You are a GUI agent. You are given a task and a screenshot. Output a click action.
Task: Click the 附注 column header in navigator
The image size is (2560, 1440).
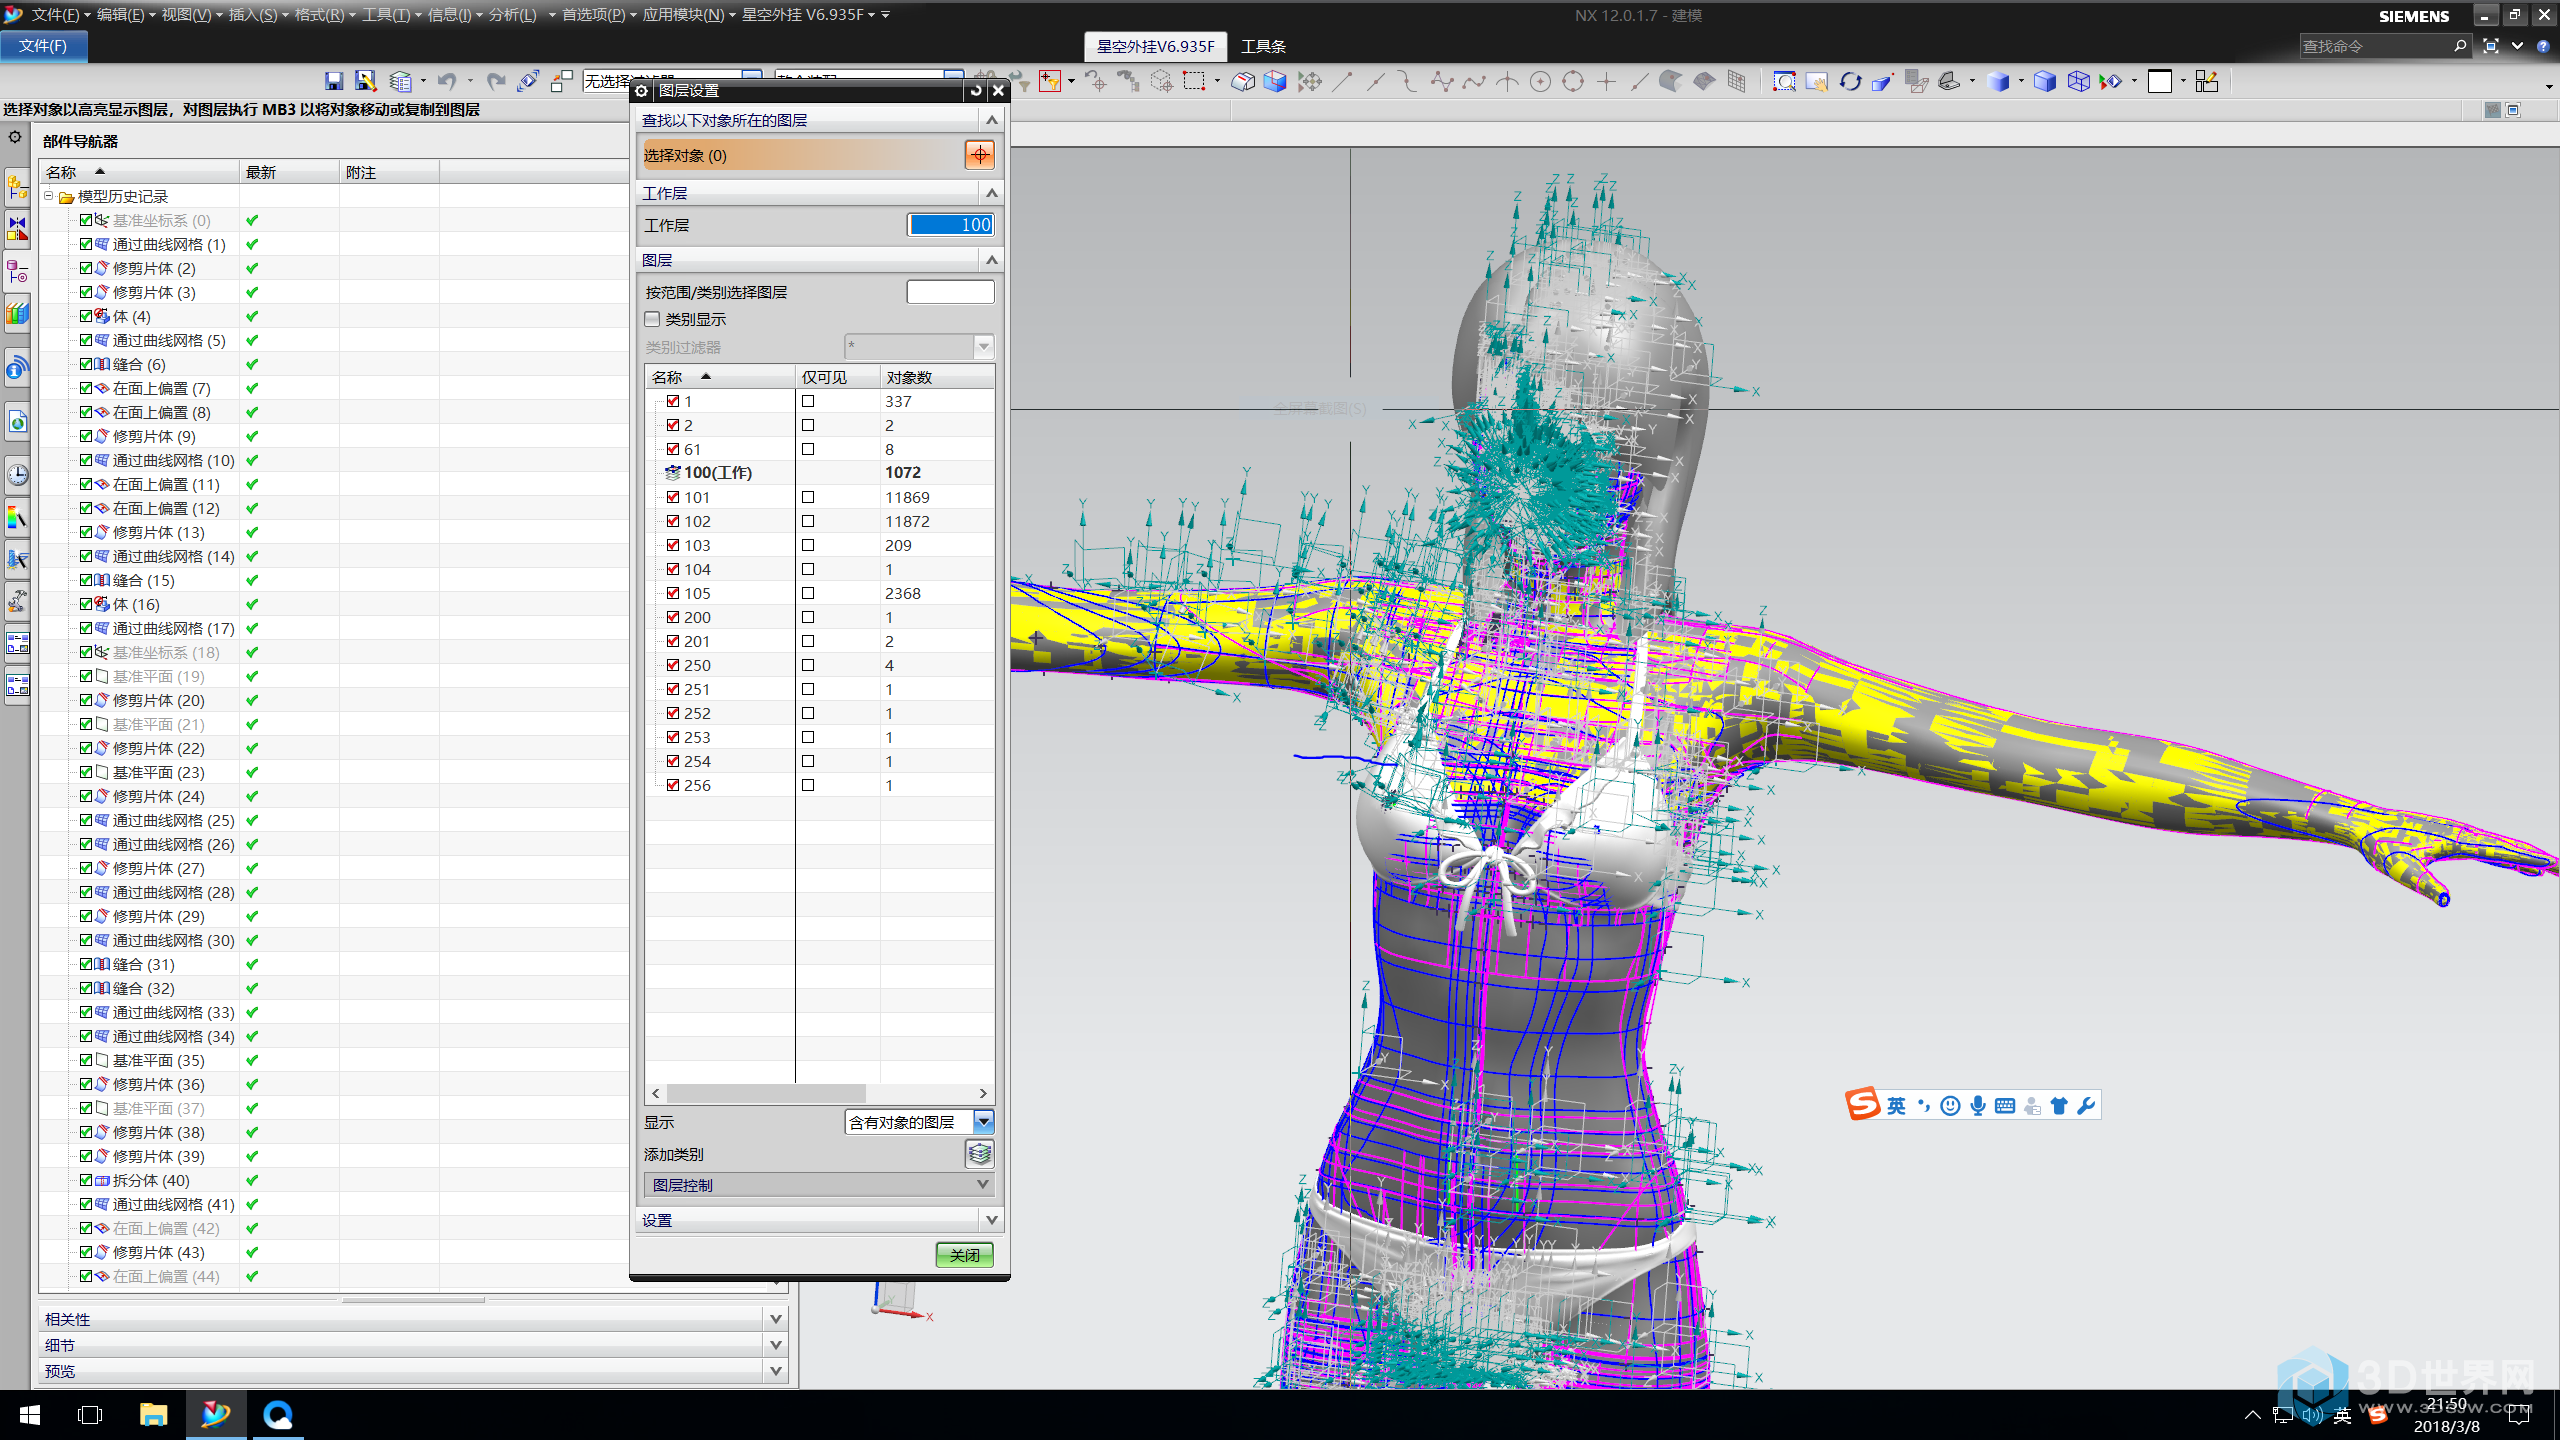(x=389, y=172)
